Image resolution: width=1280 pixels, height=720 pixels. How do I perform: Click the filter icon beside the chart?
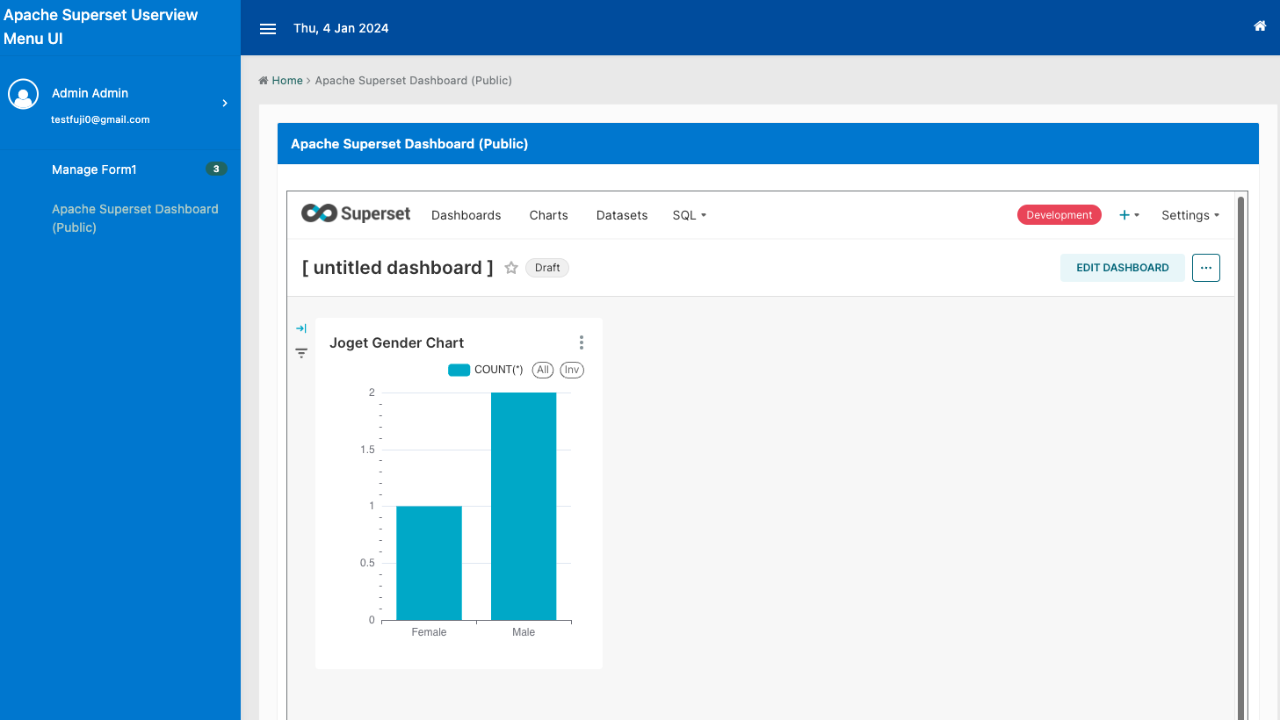point(301,353)
